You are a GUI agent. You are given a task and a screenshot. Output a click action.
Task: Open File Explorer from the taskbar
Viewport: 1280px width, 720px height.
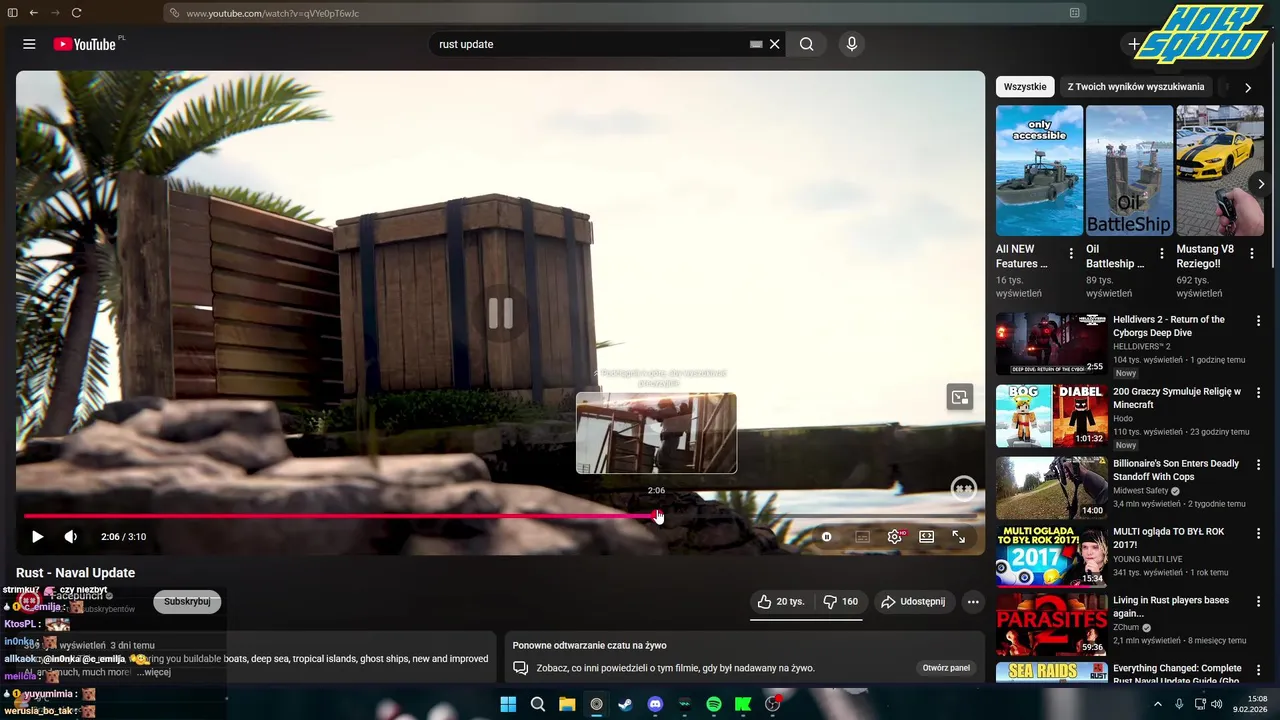[x=567, y=705]
